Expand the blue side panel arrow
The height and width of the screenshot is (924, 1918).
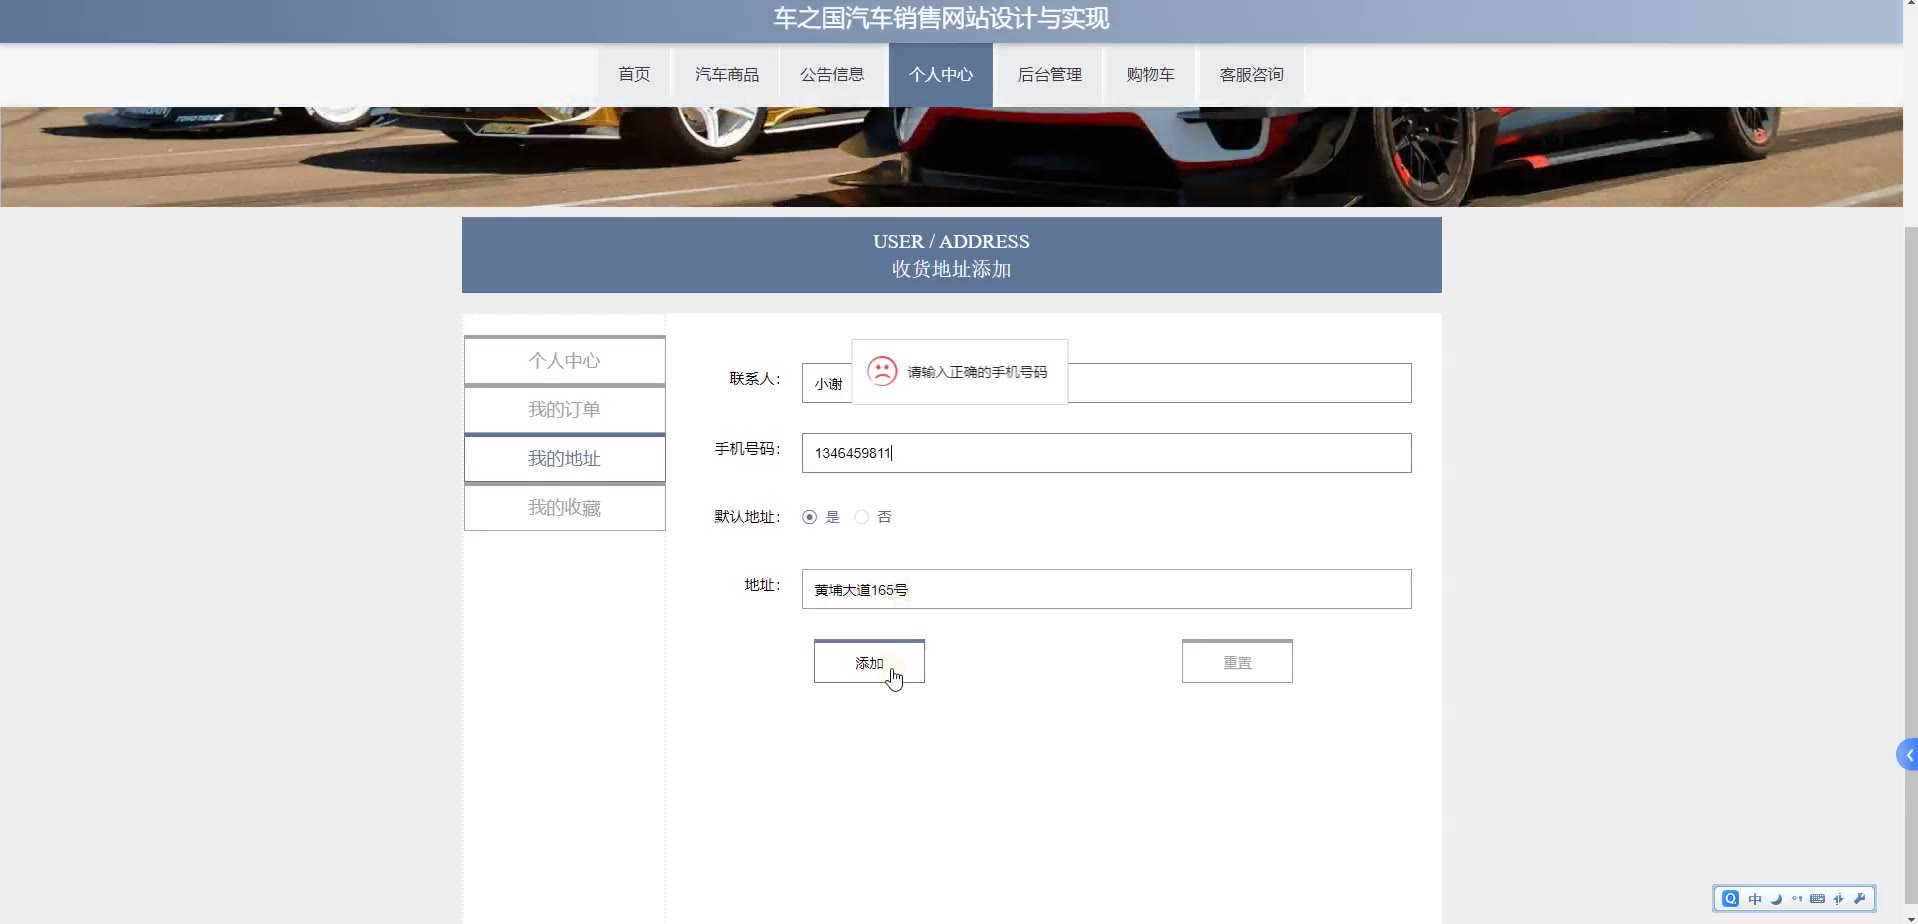pyautogui.click(x=1908, y=755)
